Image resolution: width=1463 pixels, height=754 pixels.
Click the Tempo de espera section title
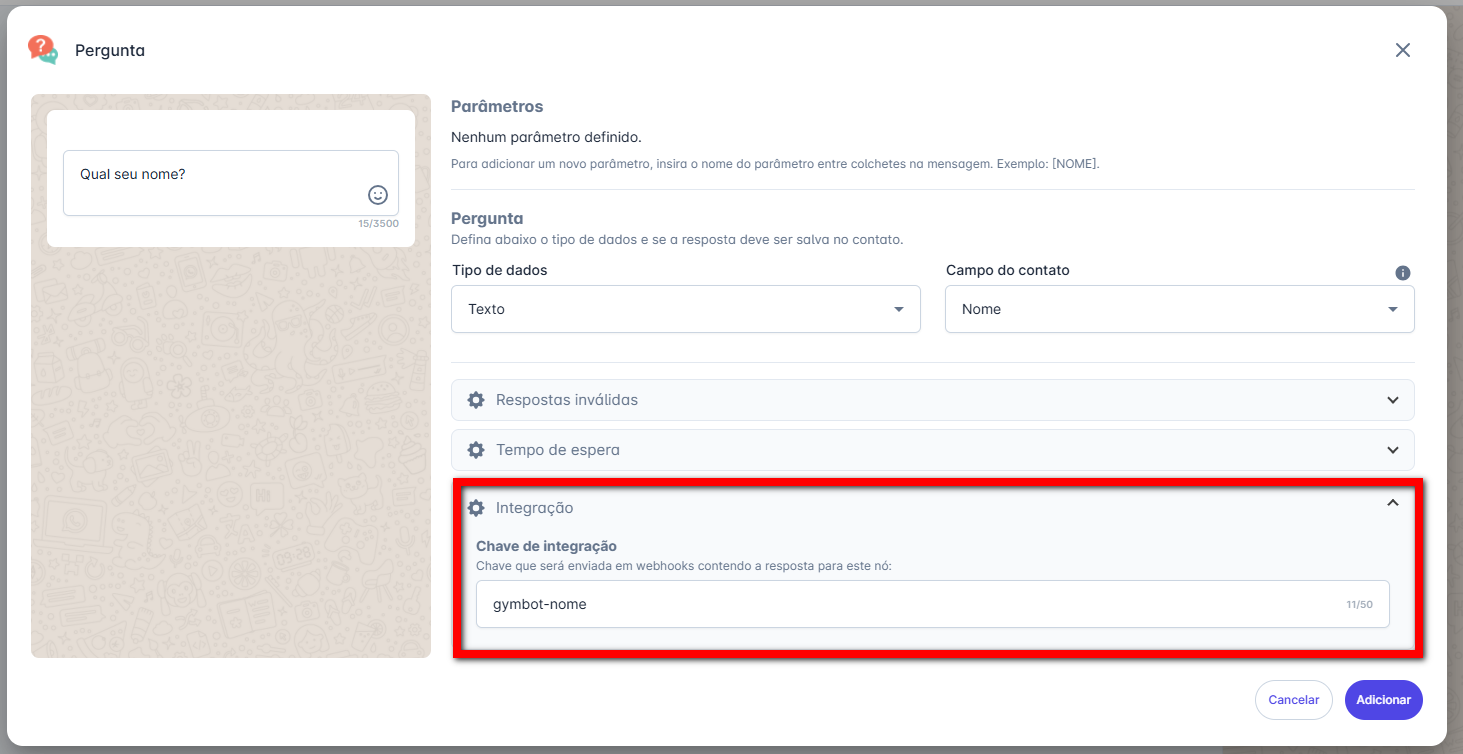(557, 450)
